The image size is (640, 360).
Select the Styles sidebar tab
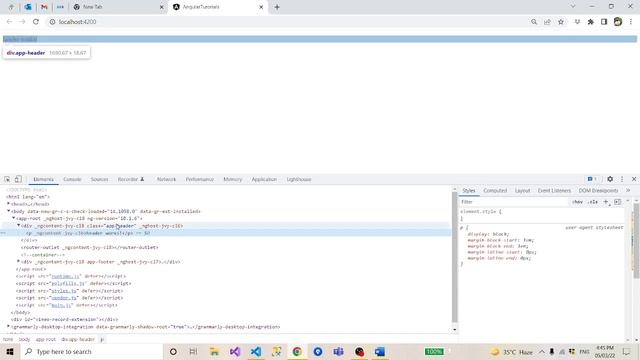pyautogui.click(x=469, y=191)
